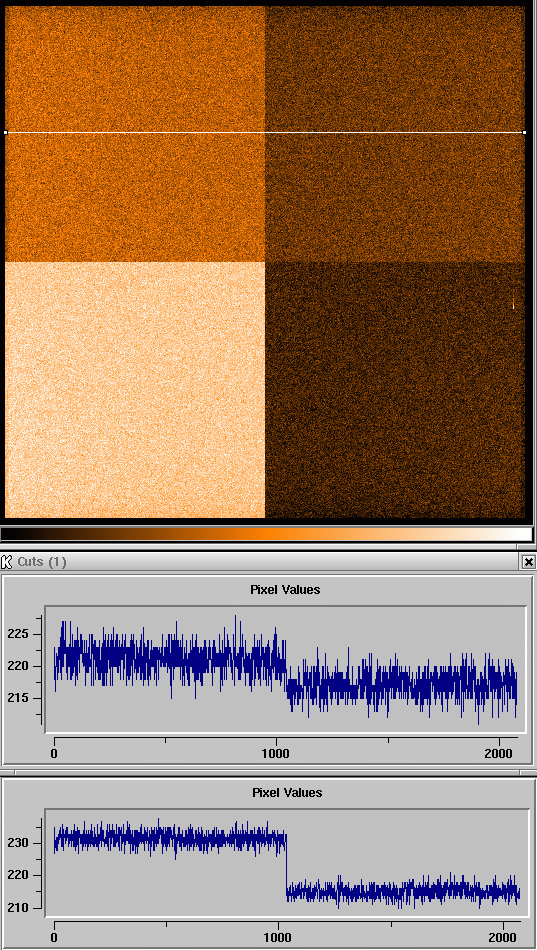Click the divider bar between the two plots
537x950 pixels.
coord(268,773)
